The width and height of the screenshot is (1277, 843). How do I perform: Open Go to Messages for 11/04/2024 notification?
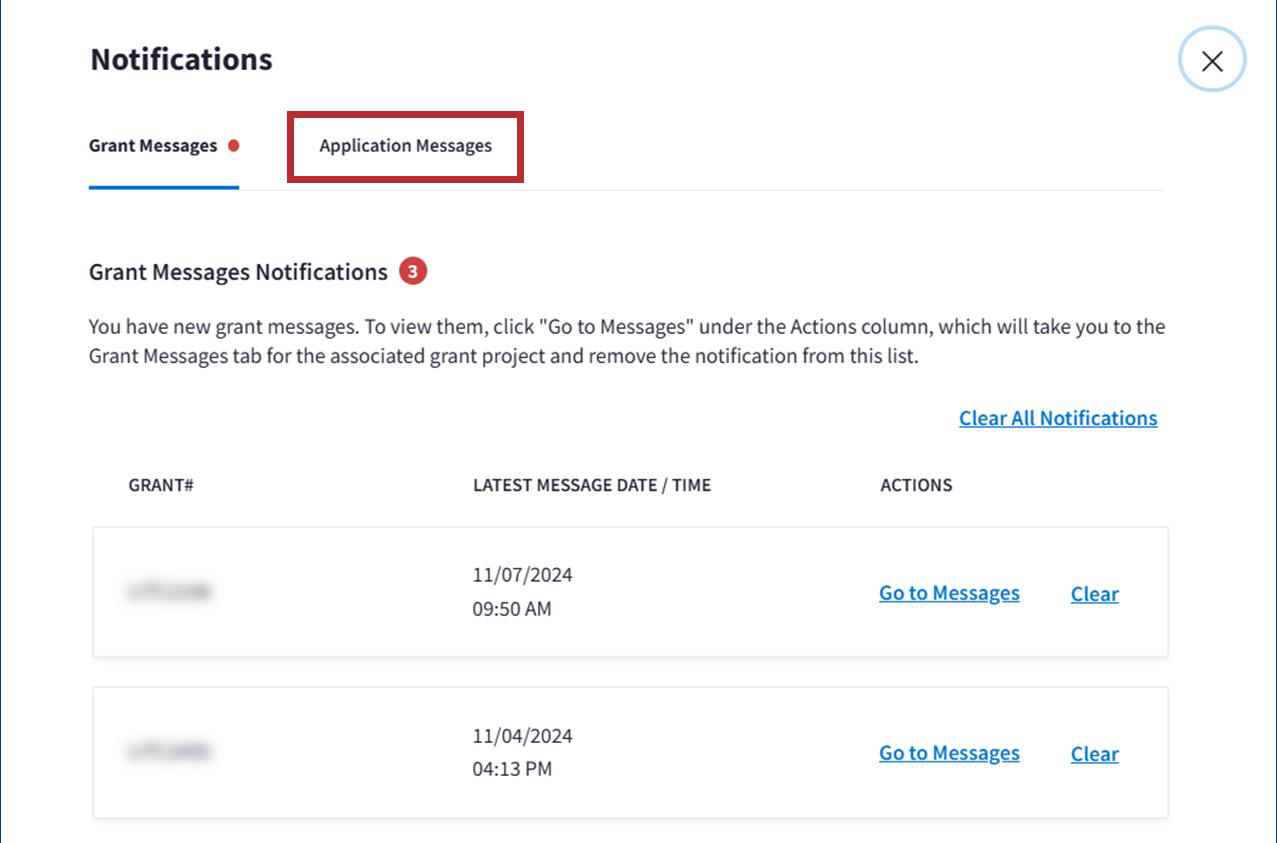point(949,753)
